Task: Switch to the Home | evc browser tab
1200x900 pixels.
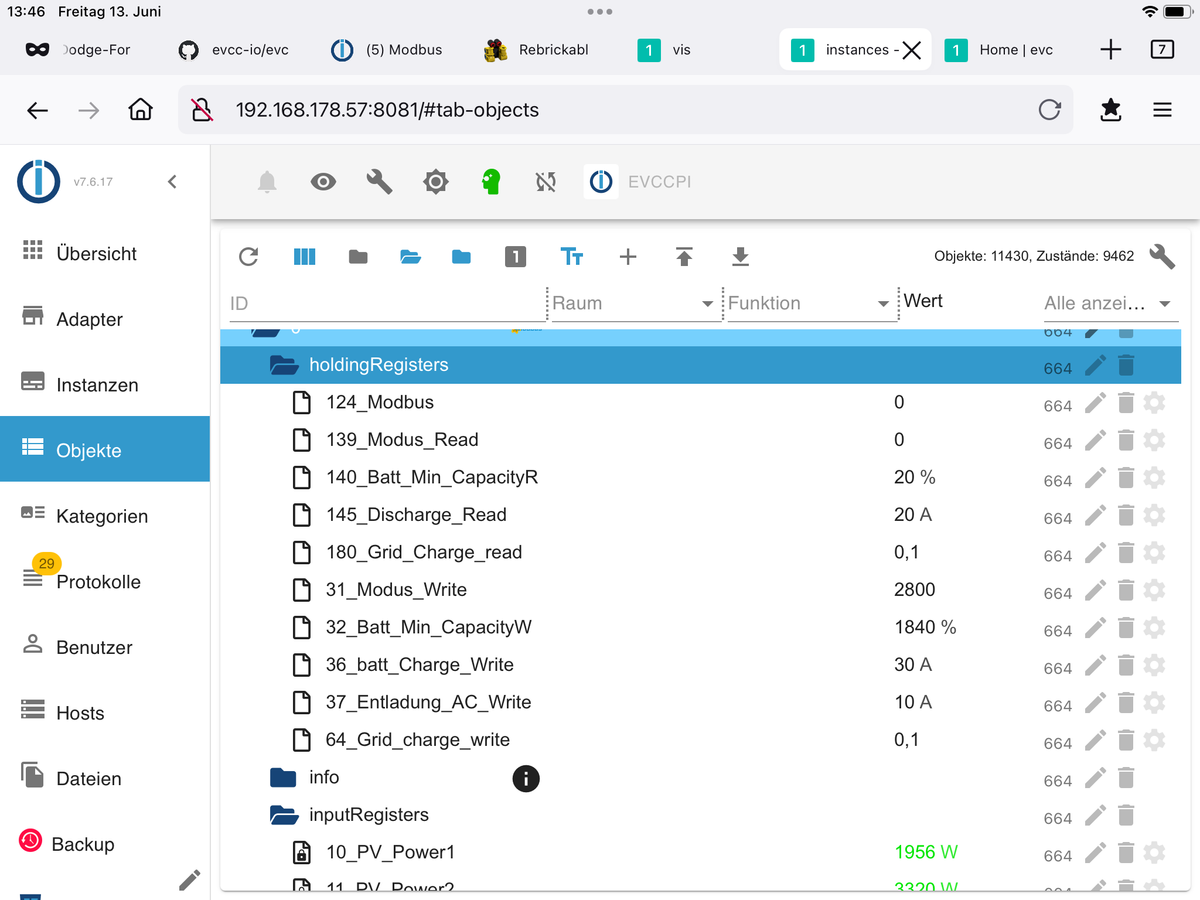Action: pos(1000,50)
